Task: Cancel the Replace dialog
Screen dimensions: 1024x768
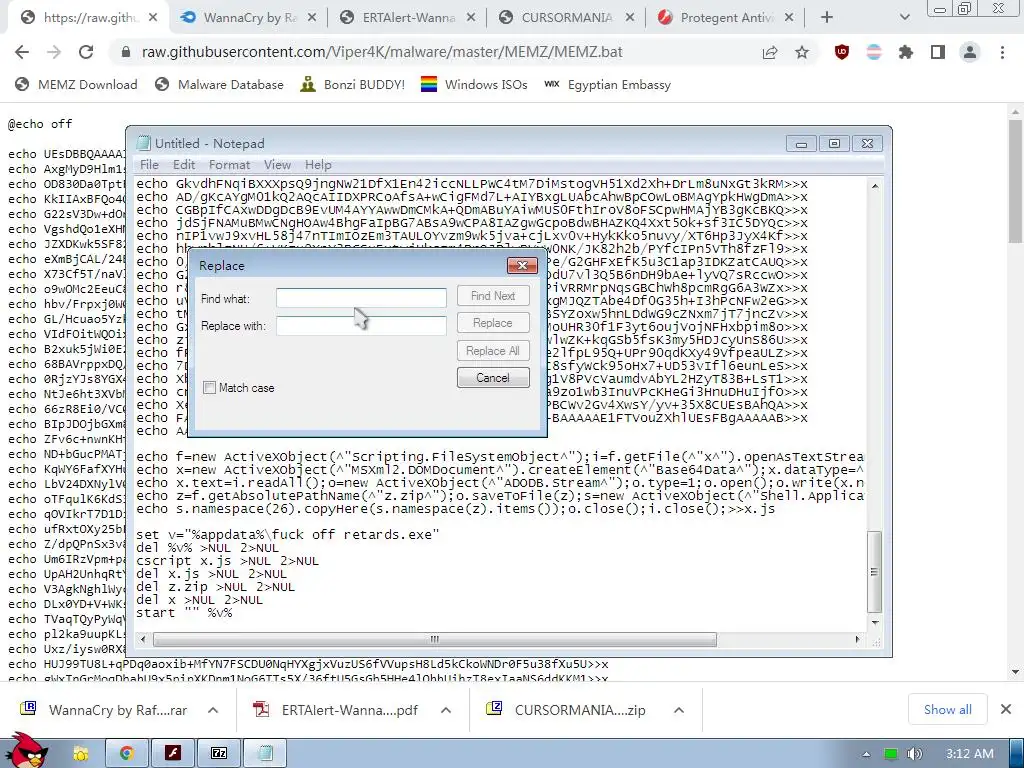Action: point(493,378)
